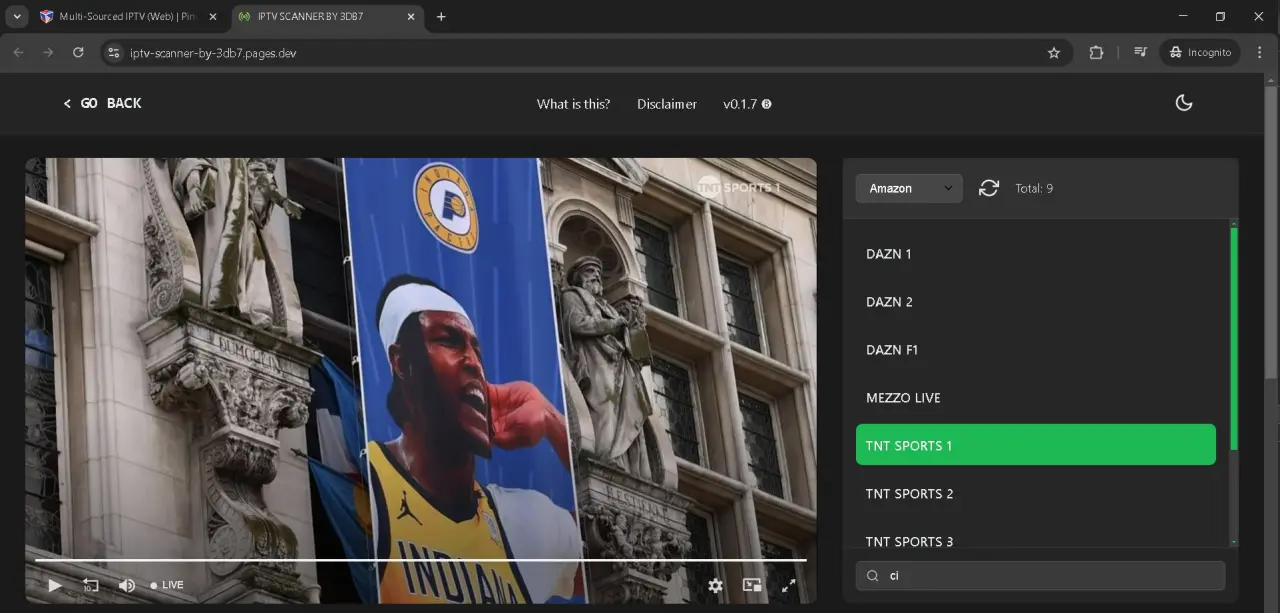The image size is (1280, 613).
Task: Open the Disclaimer link
Action: point(667,104)
